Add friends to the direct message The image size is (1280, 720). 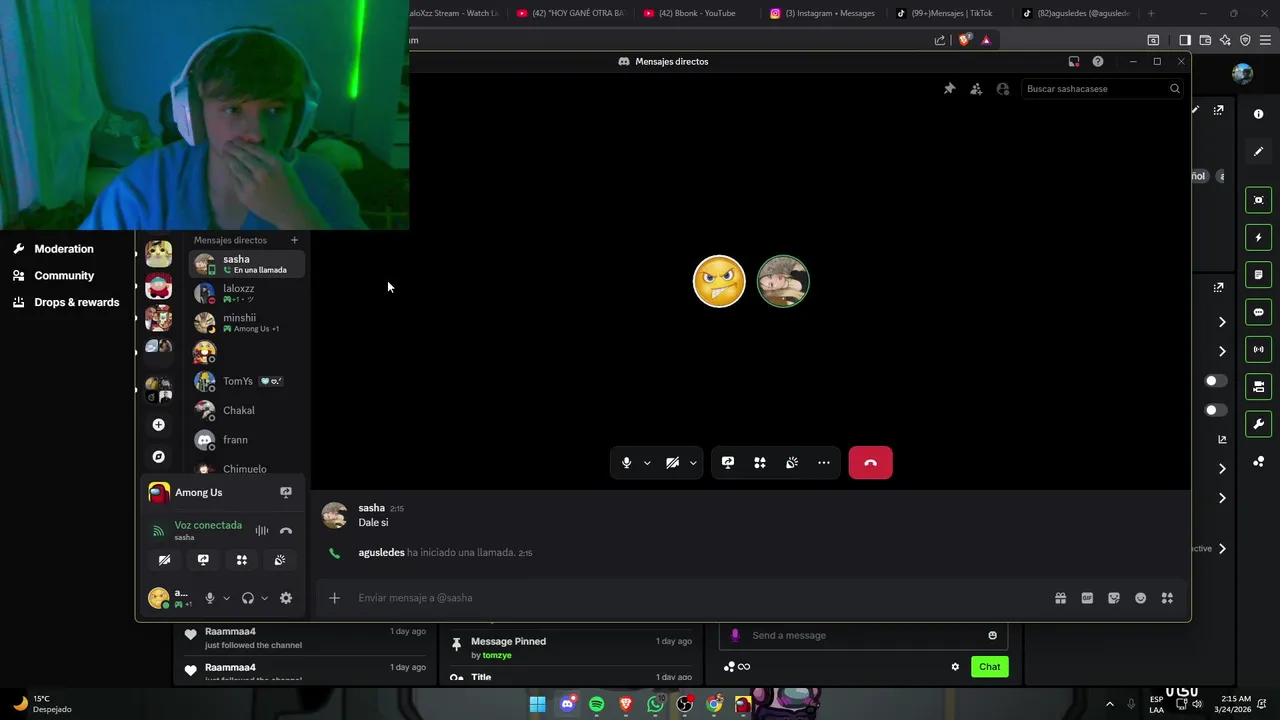click(x=976, y=89)
